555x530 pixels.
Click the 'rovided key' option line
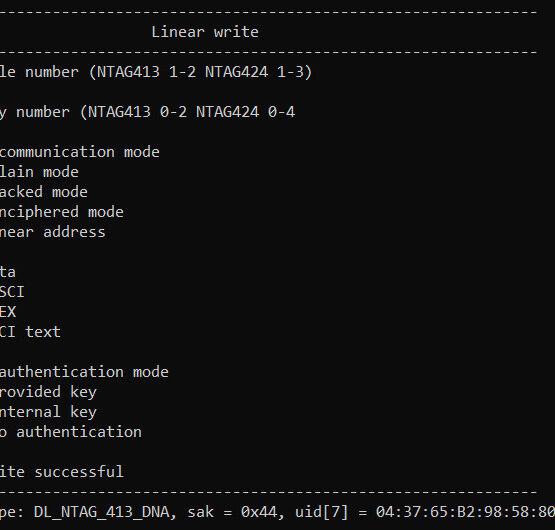click(48, 392)
